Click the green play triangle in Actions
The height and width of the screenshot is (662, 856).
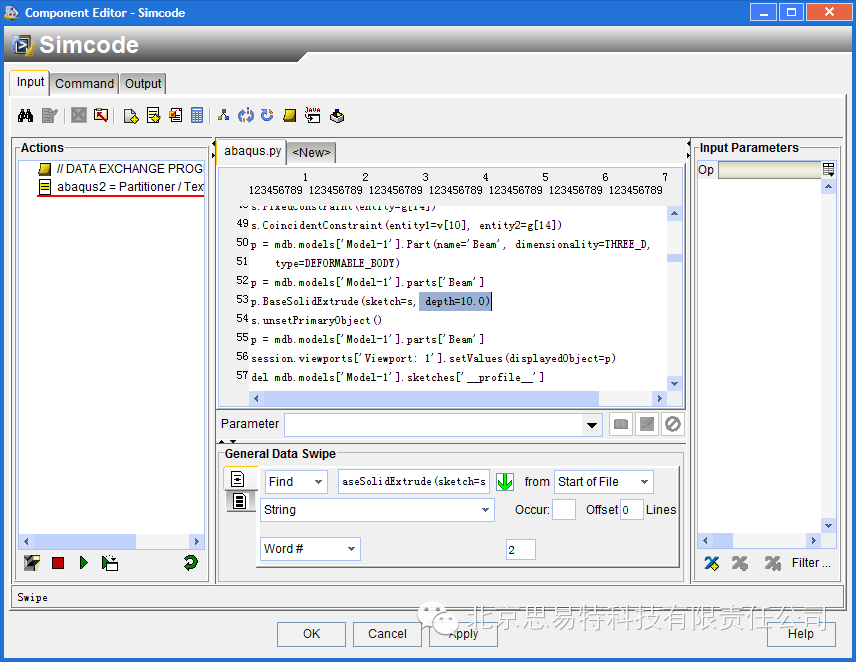pyautogui.click(x=84, y=563)
